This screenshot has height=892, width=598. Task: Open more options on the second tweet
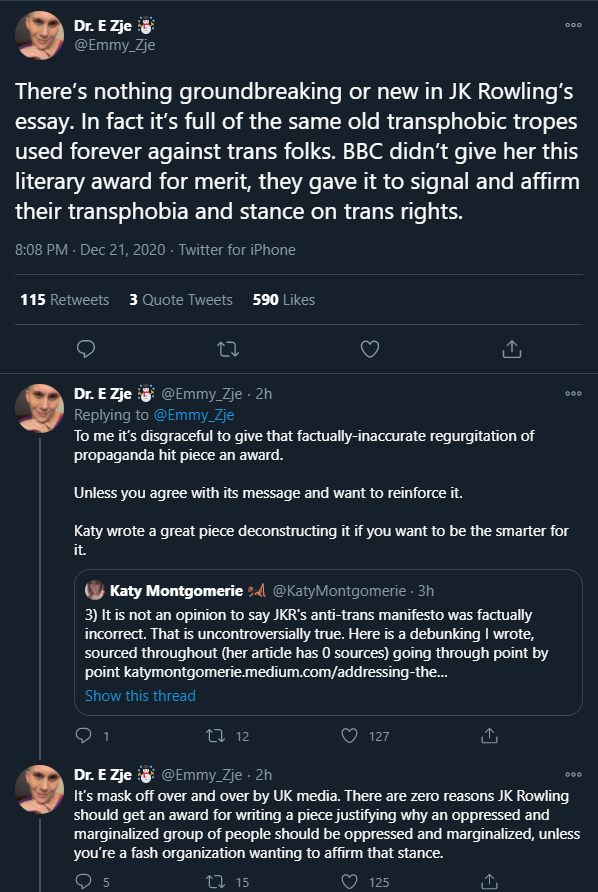573,393
